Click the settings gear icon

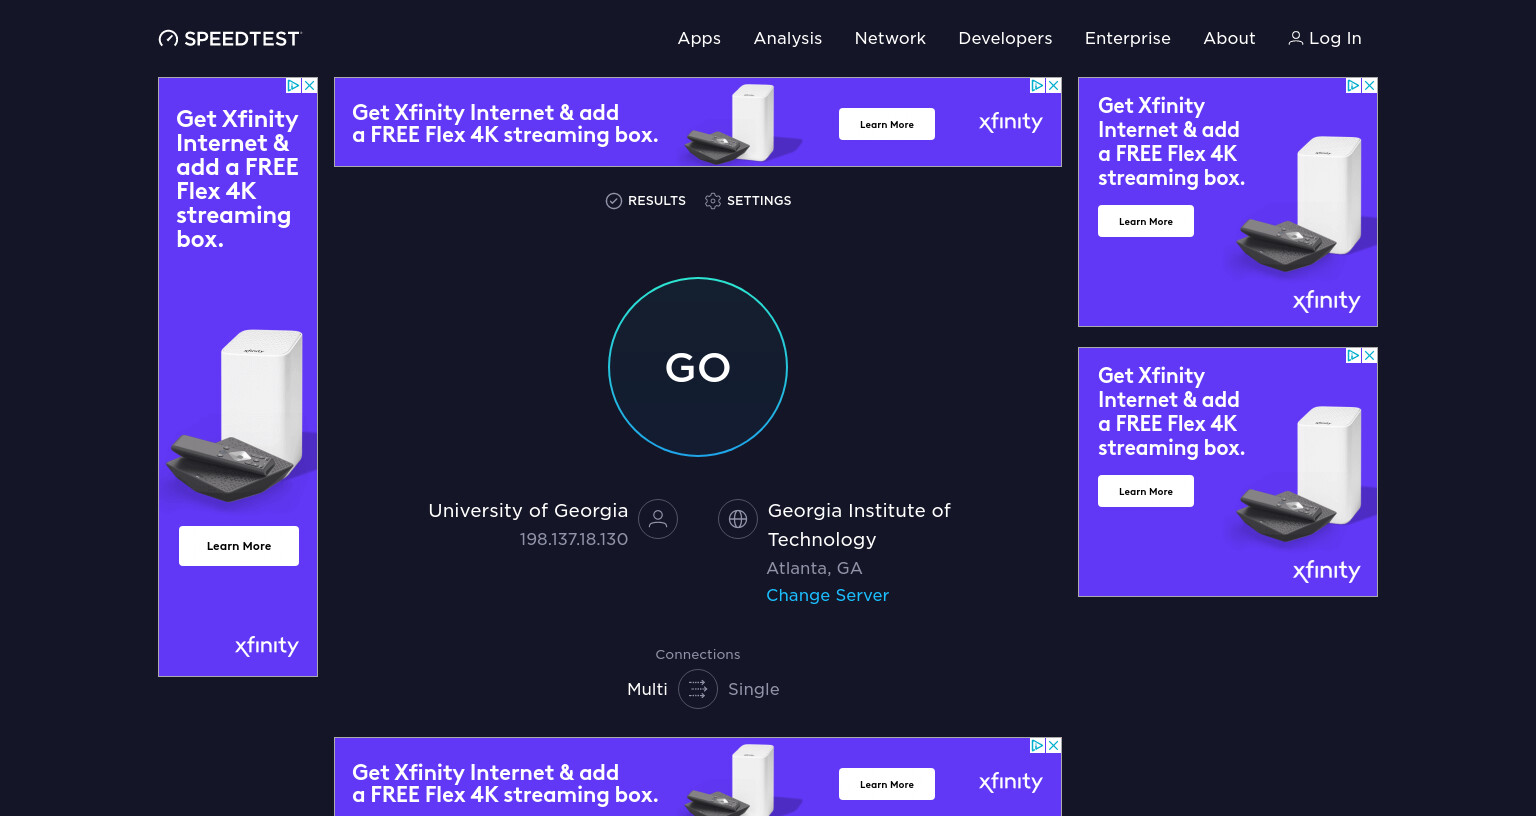(713, 201)
